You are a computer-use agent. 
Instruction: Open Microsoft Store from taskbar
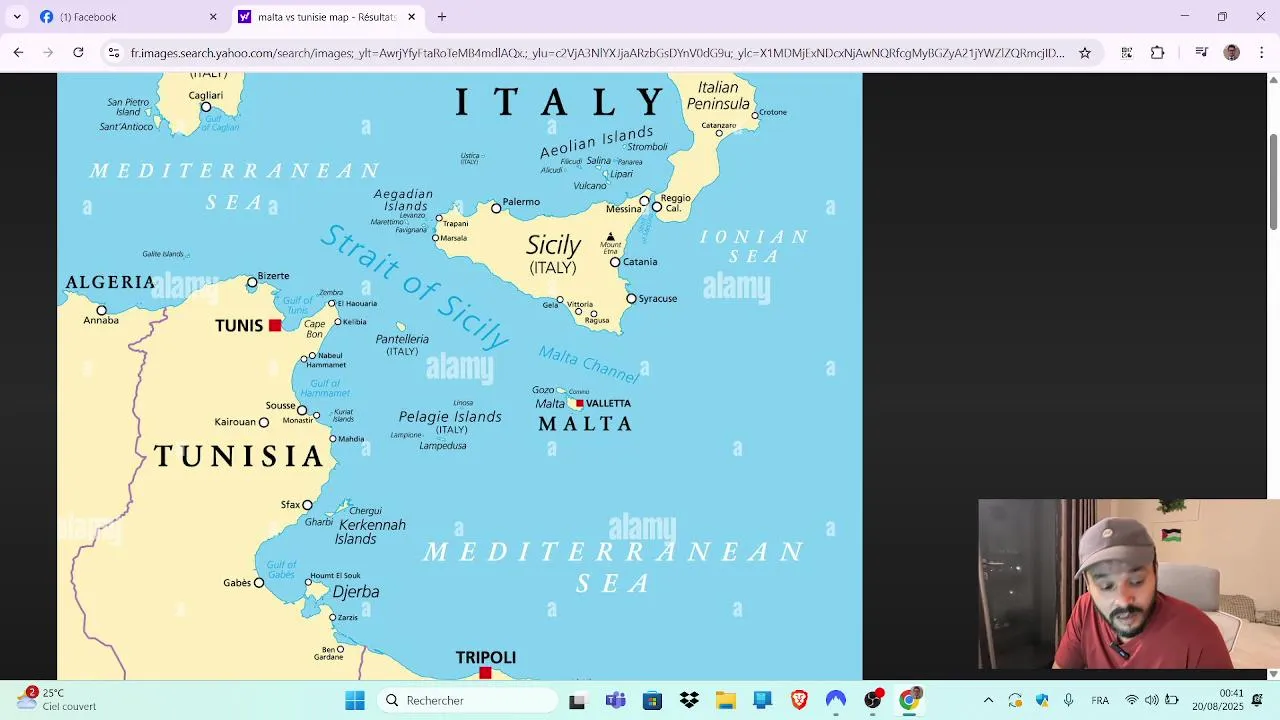(652, 700)
